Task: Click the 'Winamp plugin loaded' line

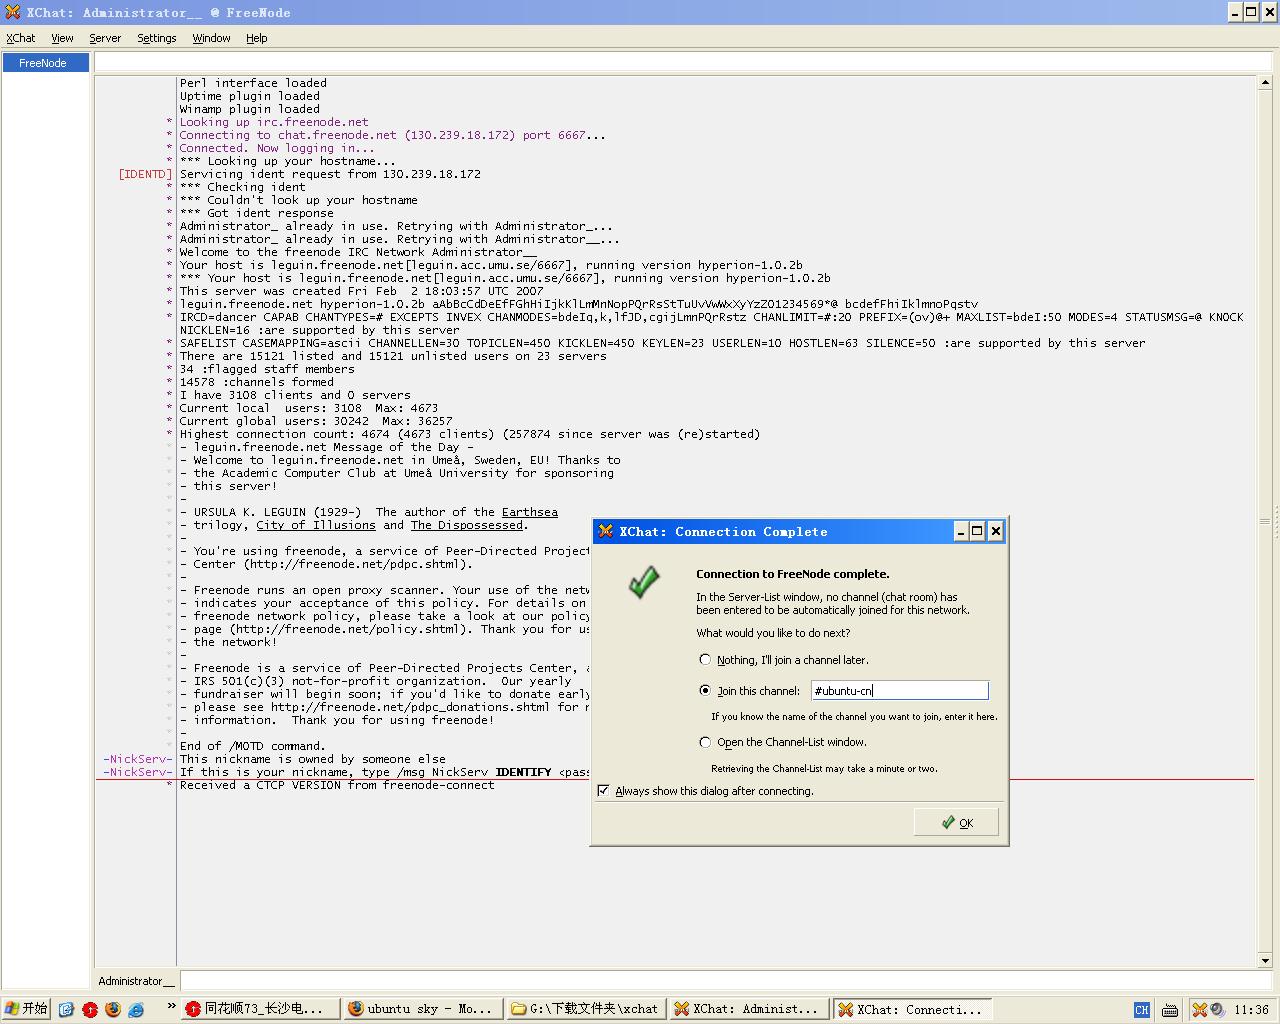Action: pyautogui.click(x=250, y=109)
